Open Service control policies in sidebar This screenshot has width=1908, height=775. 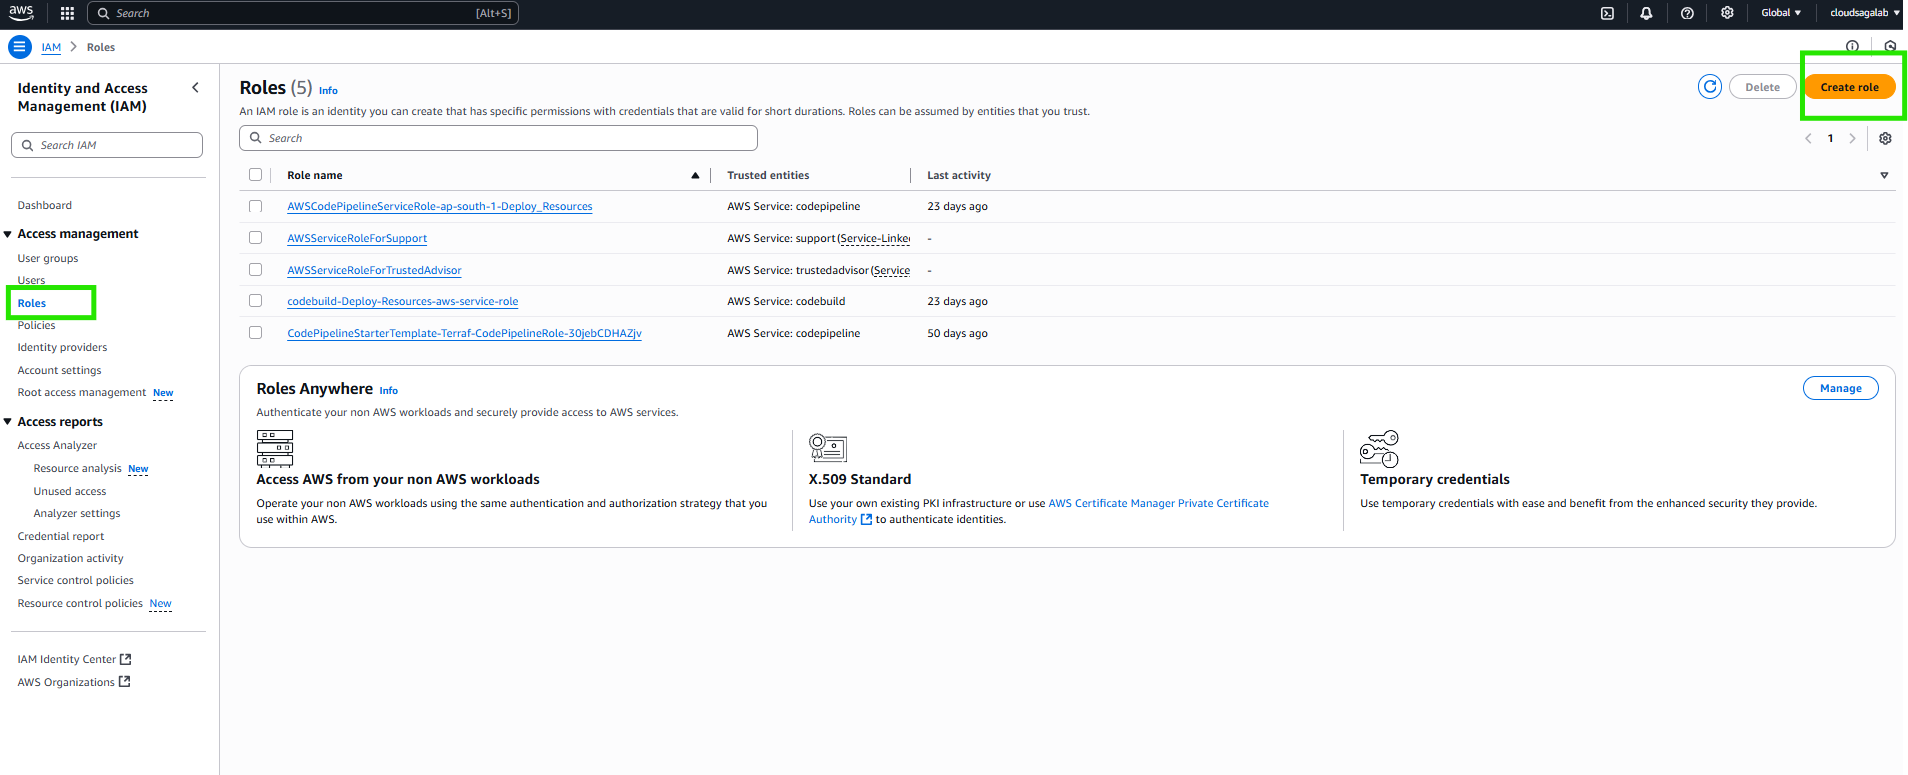[76, 580]
